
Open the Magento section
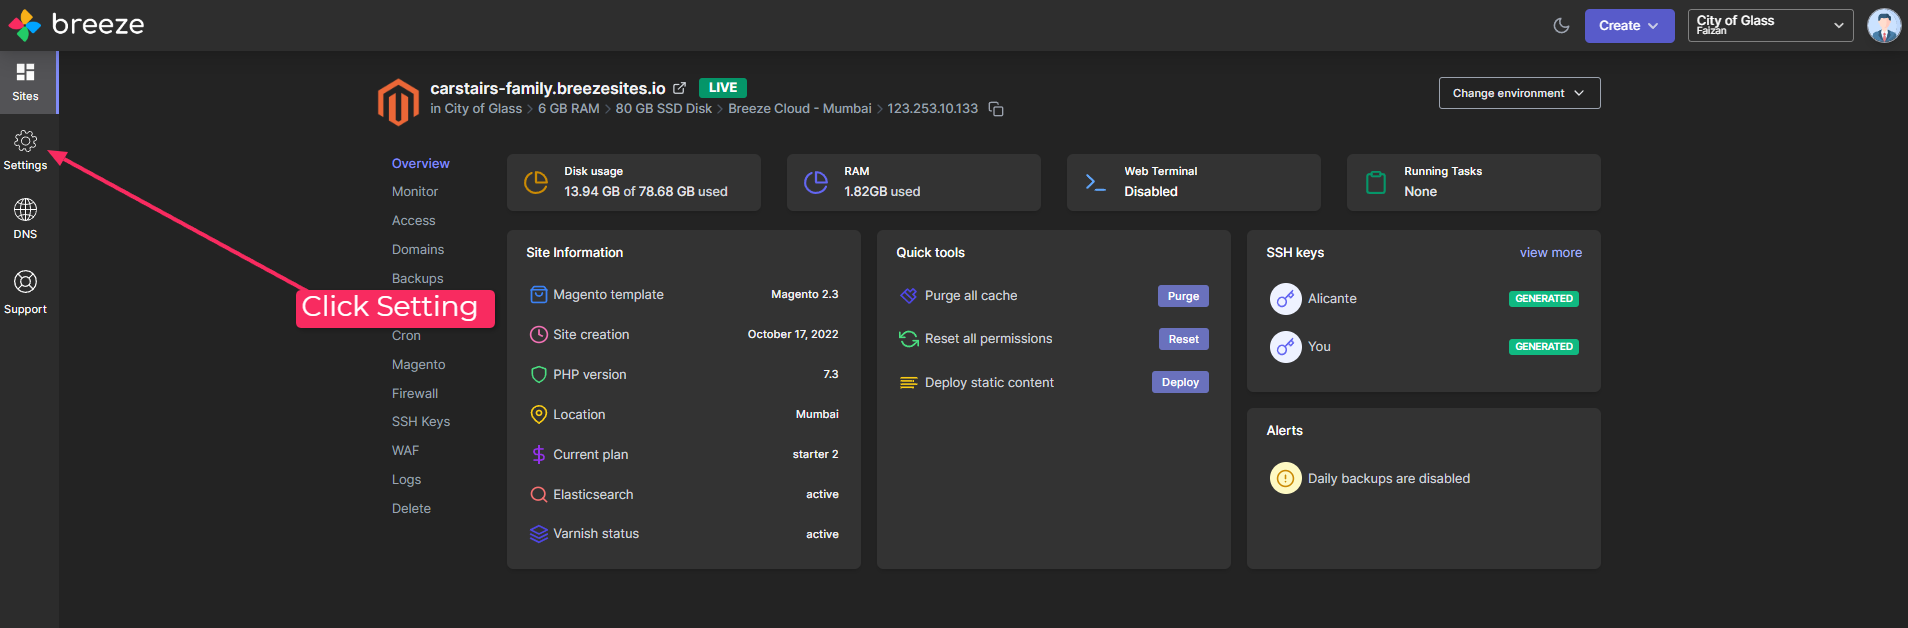(x=419, y=365)
